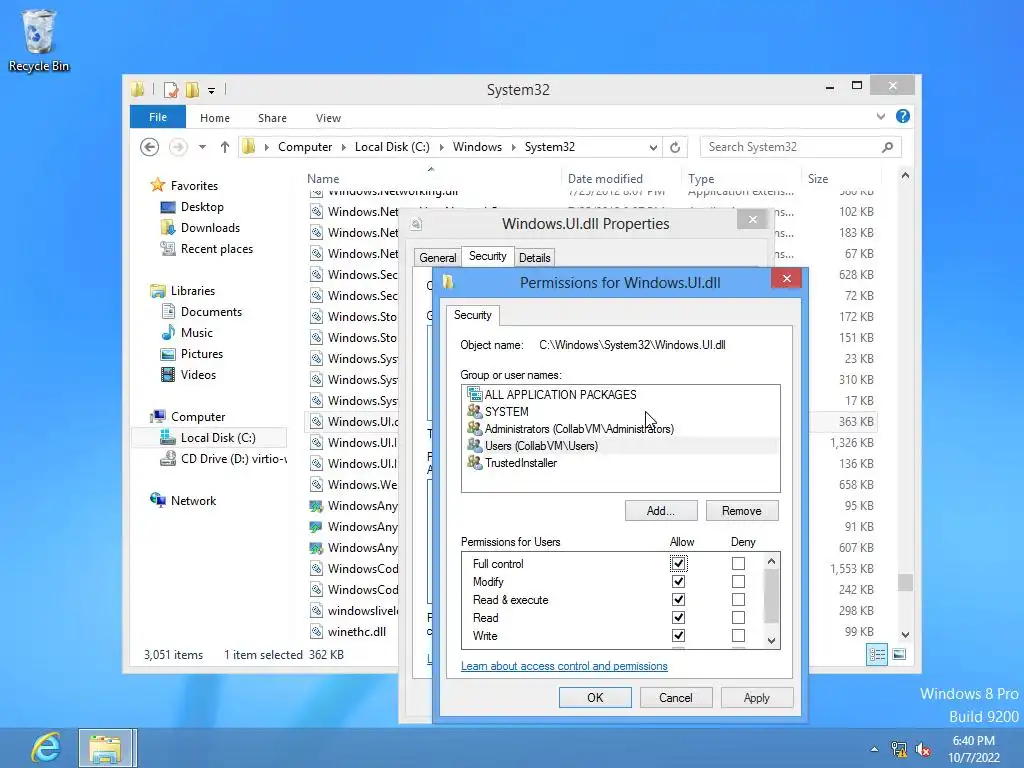This screenshot has height=768, width=1024.
Task: Expand the Local Disk (C:) breadcrumb arrow
Action: pos(441,148)
